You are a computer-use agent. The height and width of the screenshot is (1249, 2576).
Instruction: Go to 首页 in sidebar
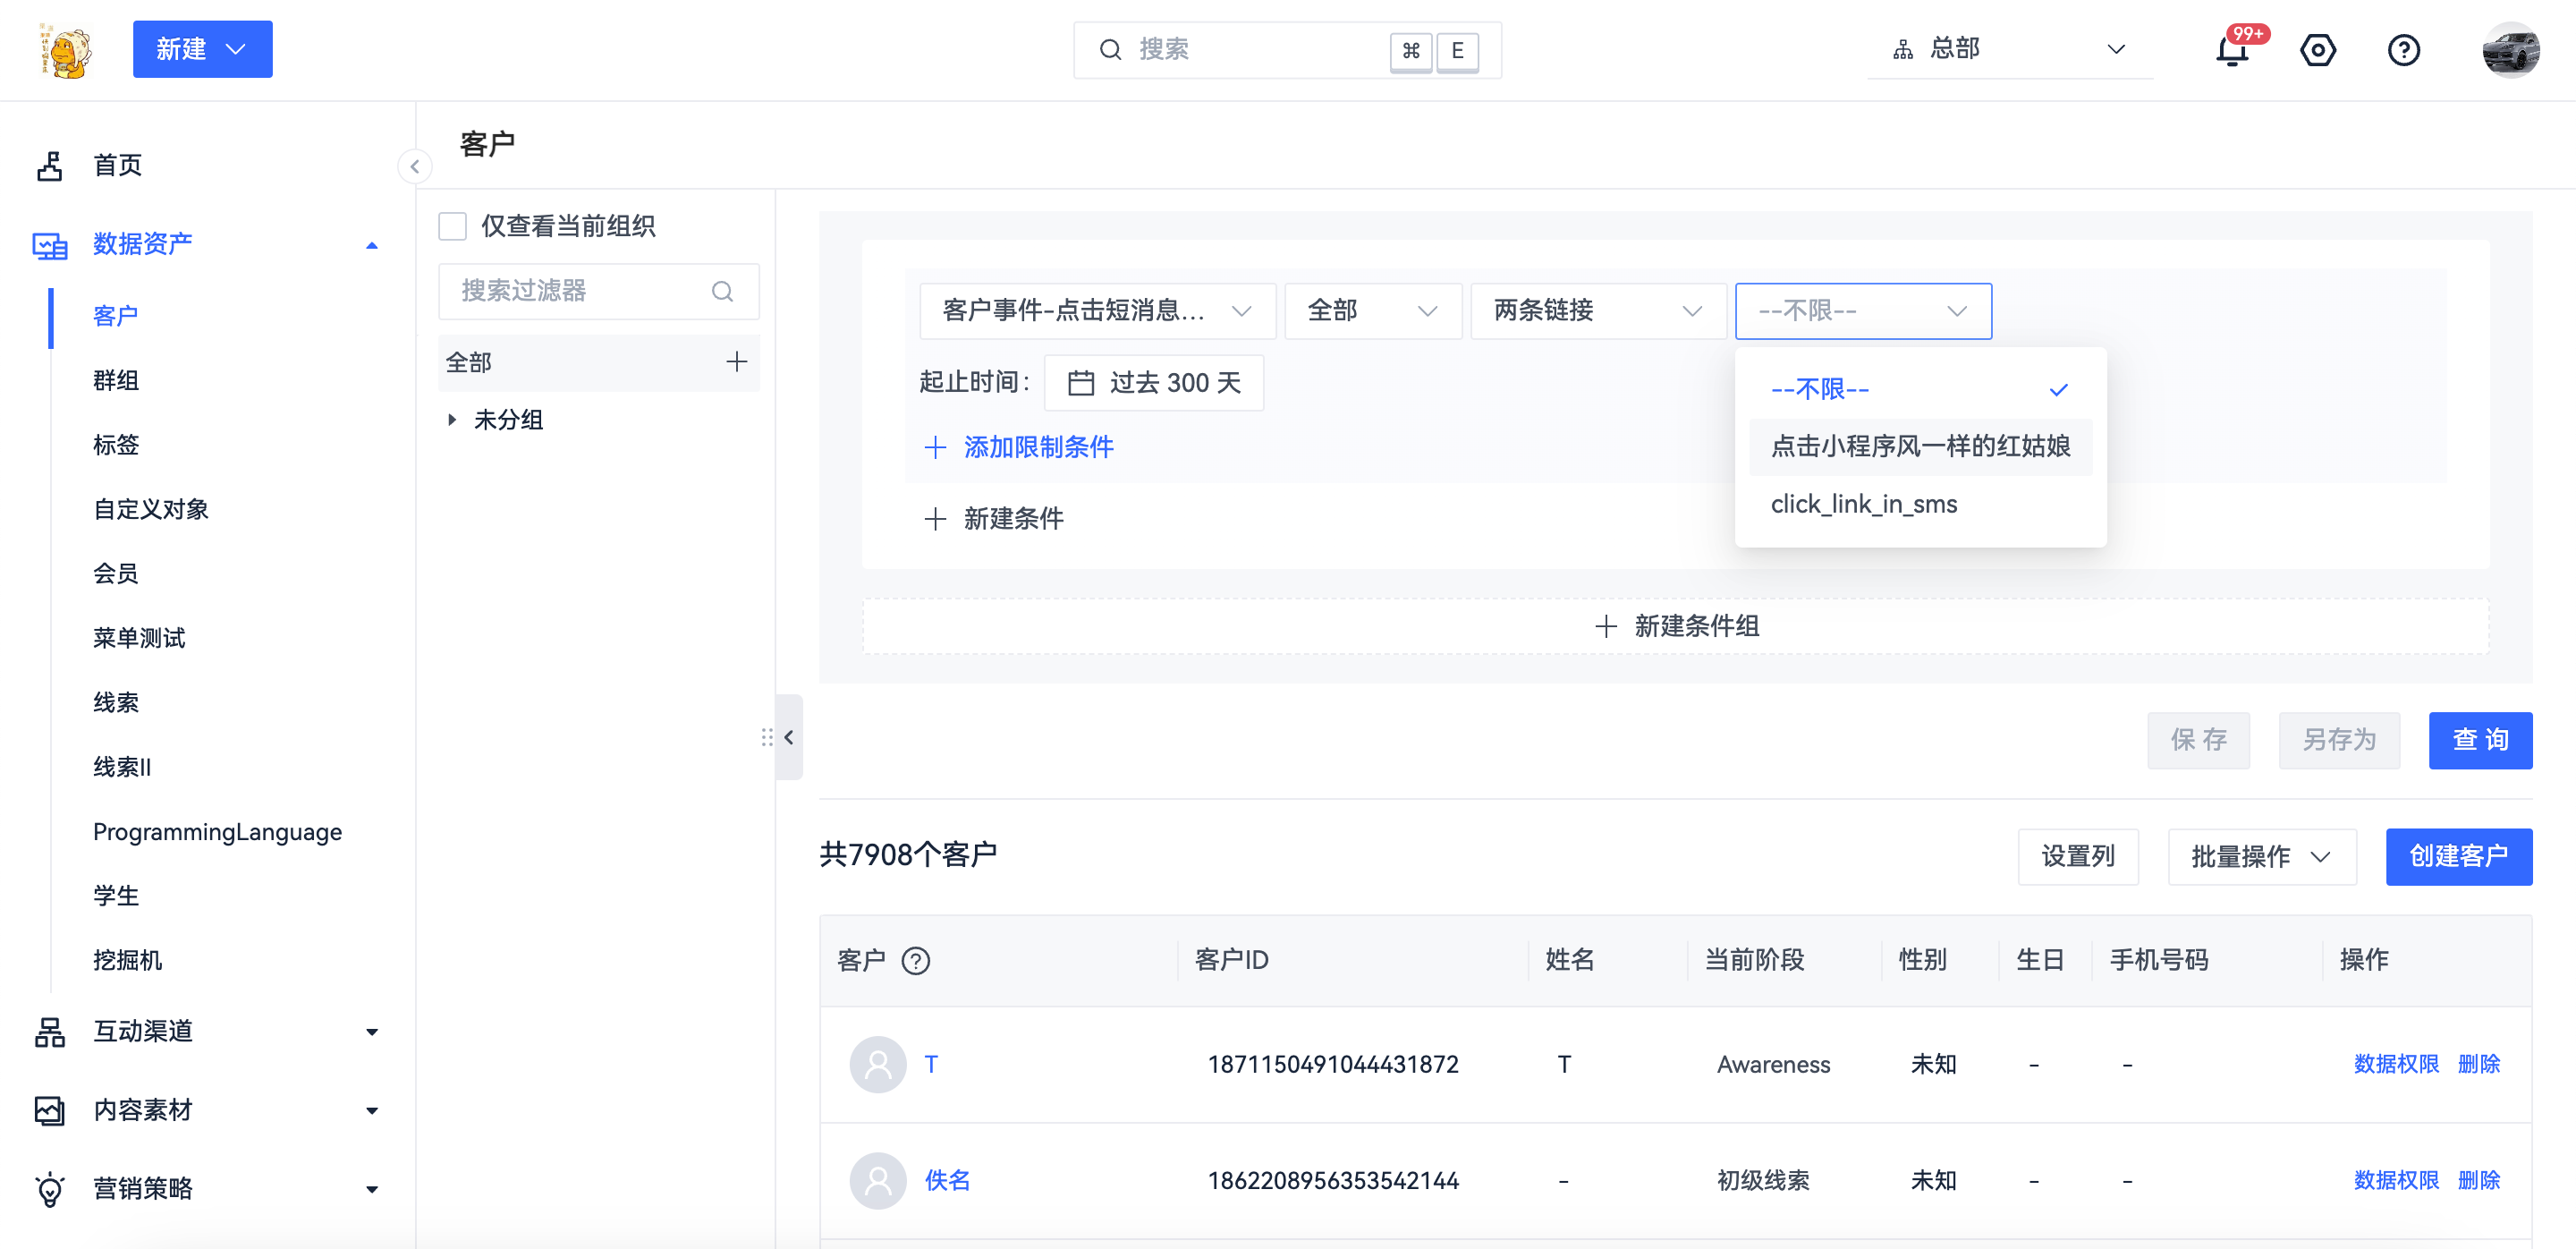[x=117, y=165]
